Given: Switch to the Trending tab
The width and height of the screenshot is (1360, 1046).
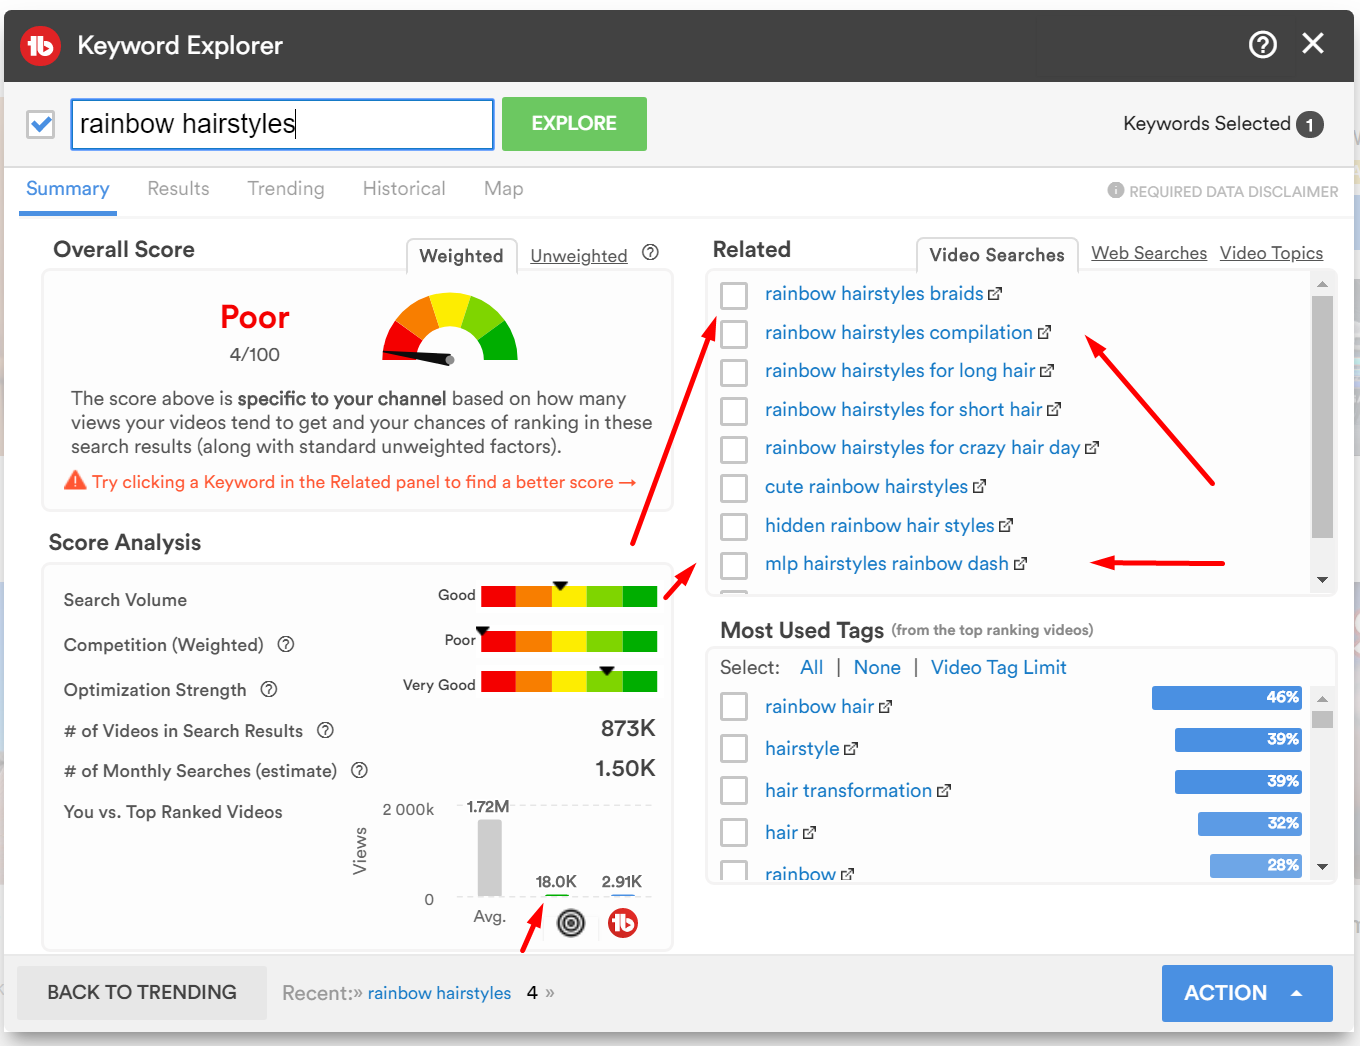Looking at the screenshot, I should [x=286, y=189].
